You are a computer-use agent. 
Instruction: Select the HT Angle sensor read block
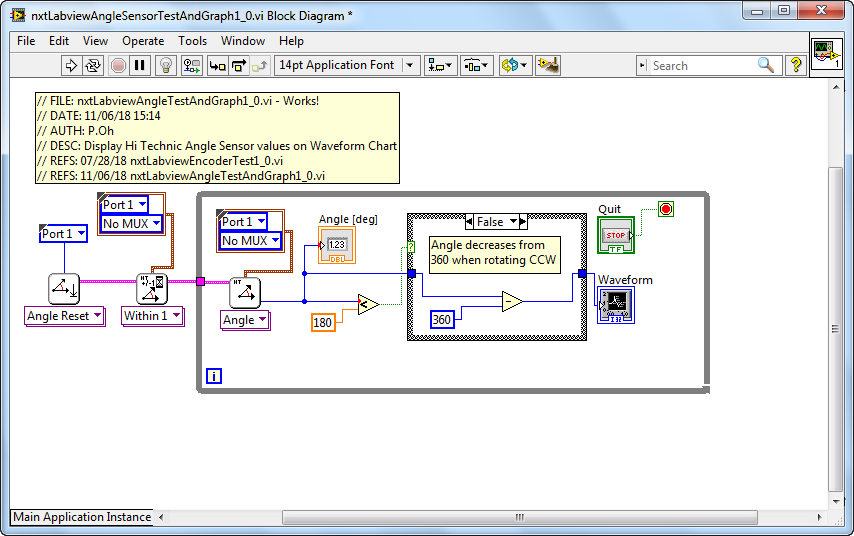[245, 293]
